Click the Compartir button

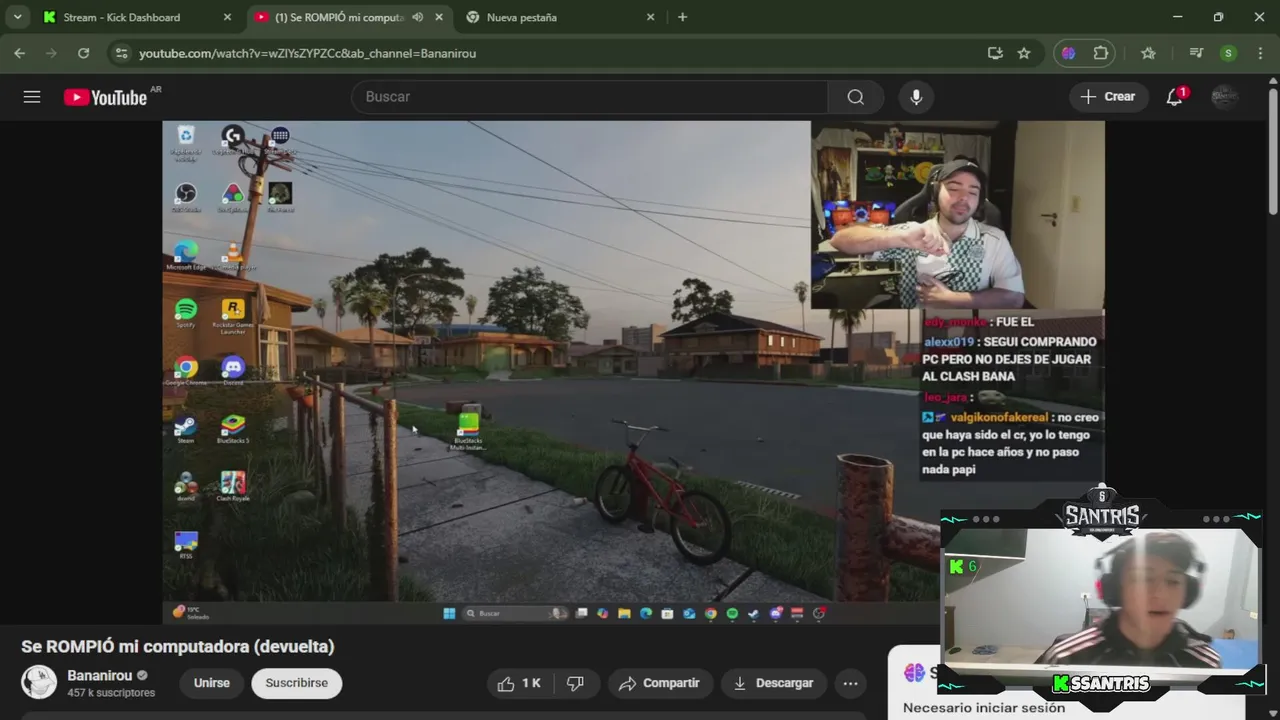tap(660, 683)
